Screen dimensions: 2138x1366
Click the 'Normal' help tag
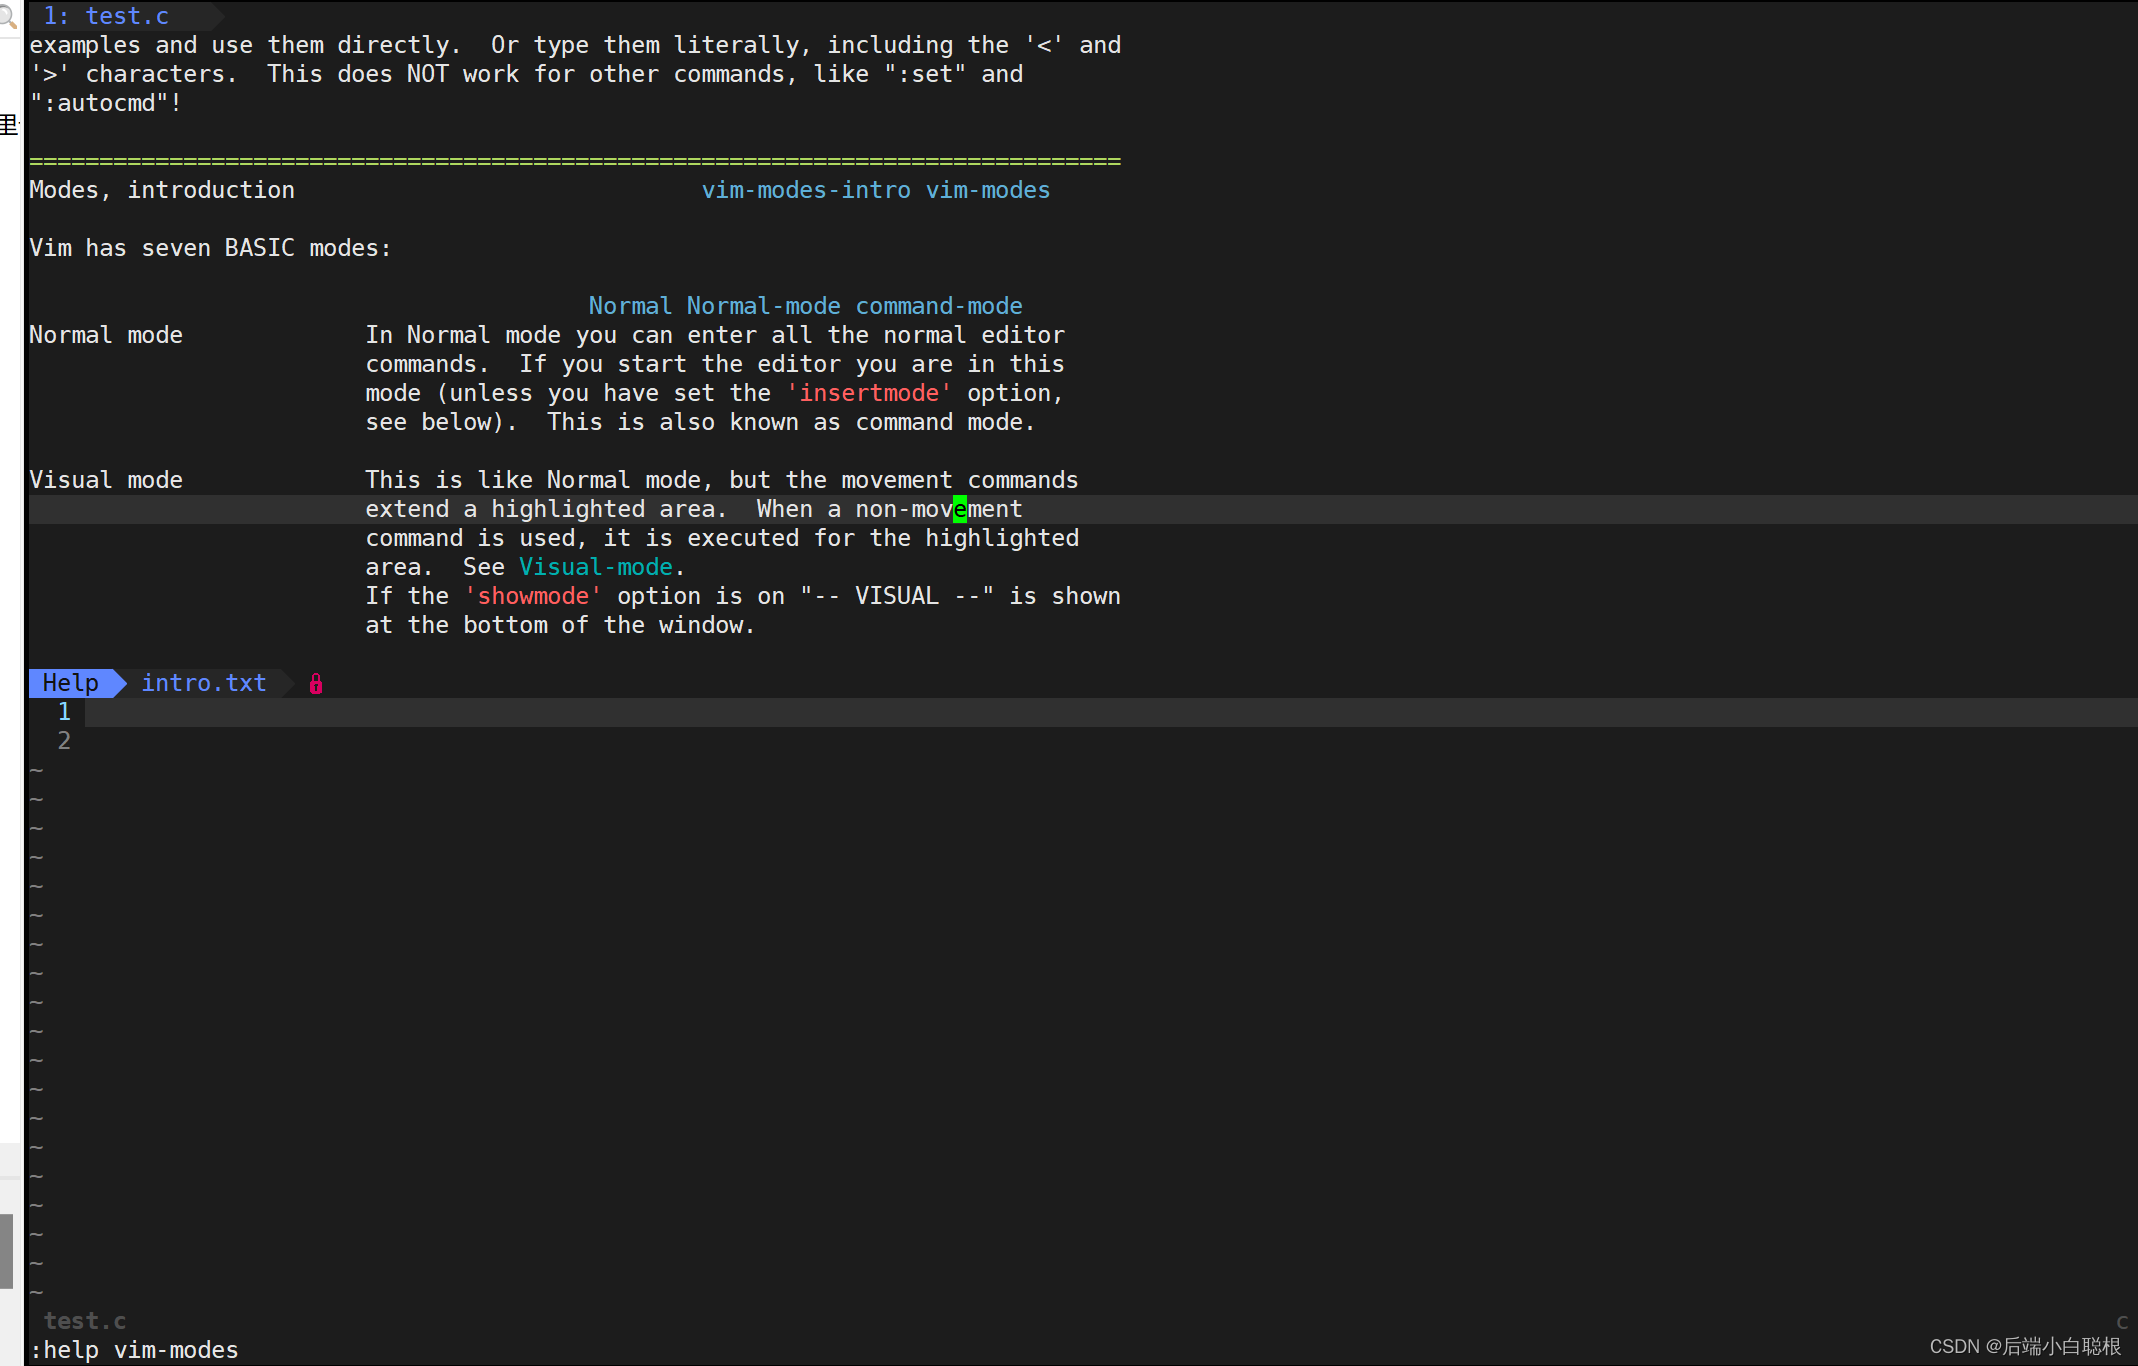click(x=630, y=306)
